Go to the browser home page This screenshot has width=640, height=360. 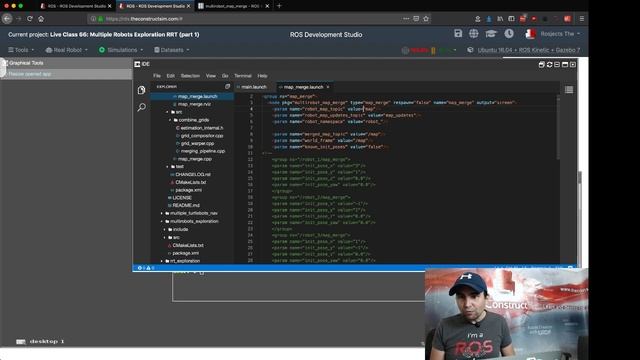(x=41, y=19)
